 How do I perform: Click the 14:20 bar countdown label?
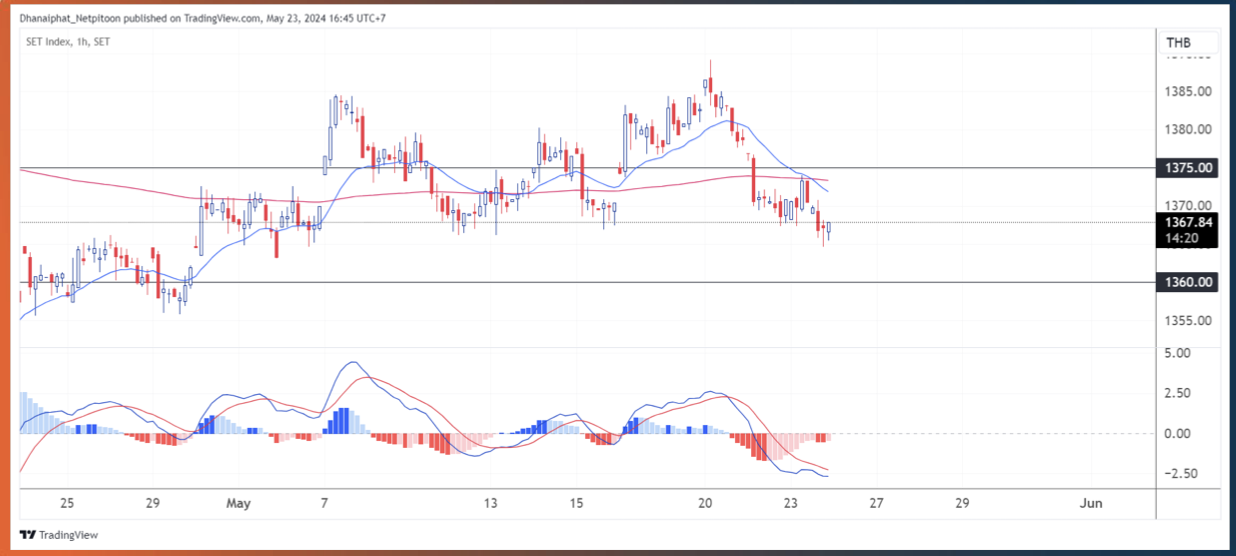pos(1181,239)
